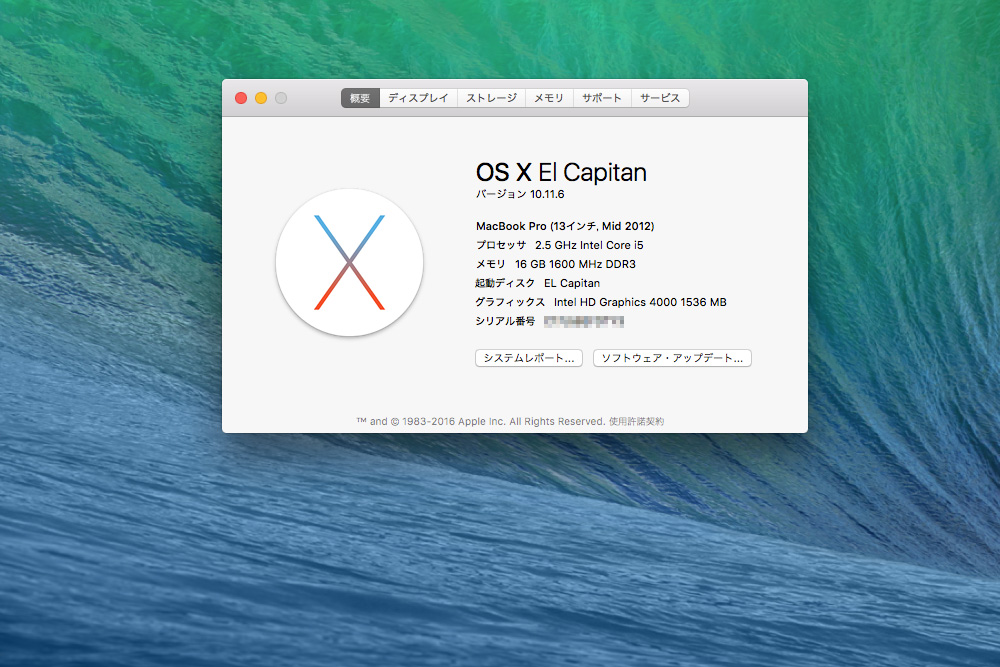The image size is (1000, 667).
Task: Minimize window with the yellow button
Action: [x=261, y=98]
